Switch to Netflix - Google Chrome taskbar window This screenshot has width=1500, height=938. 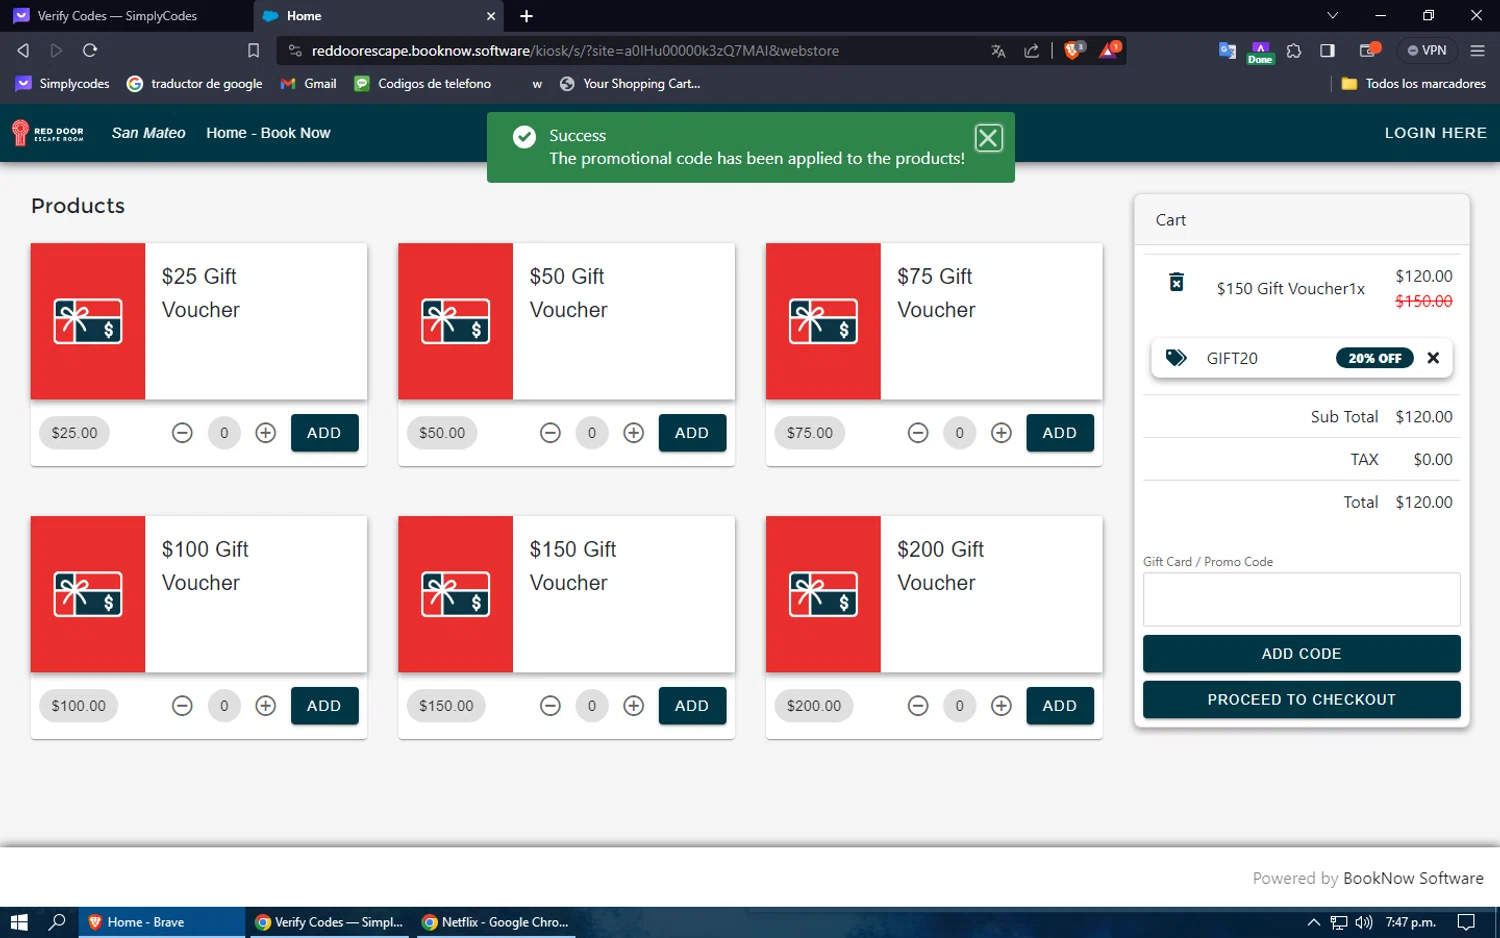496,922
